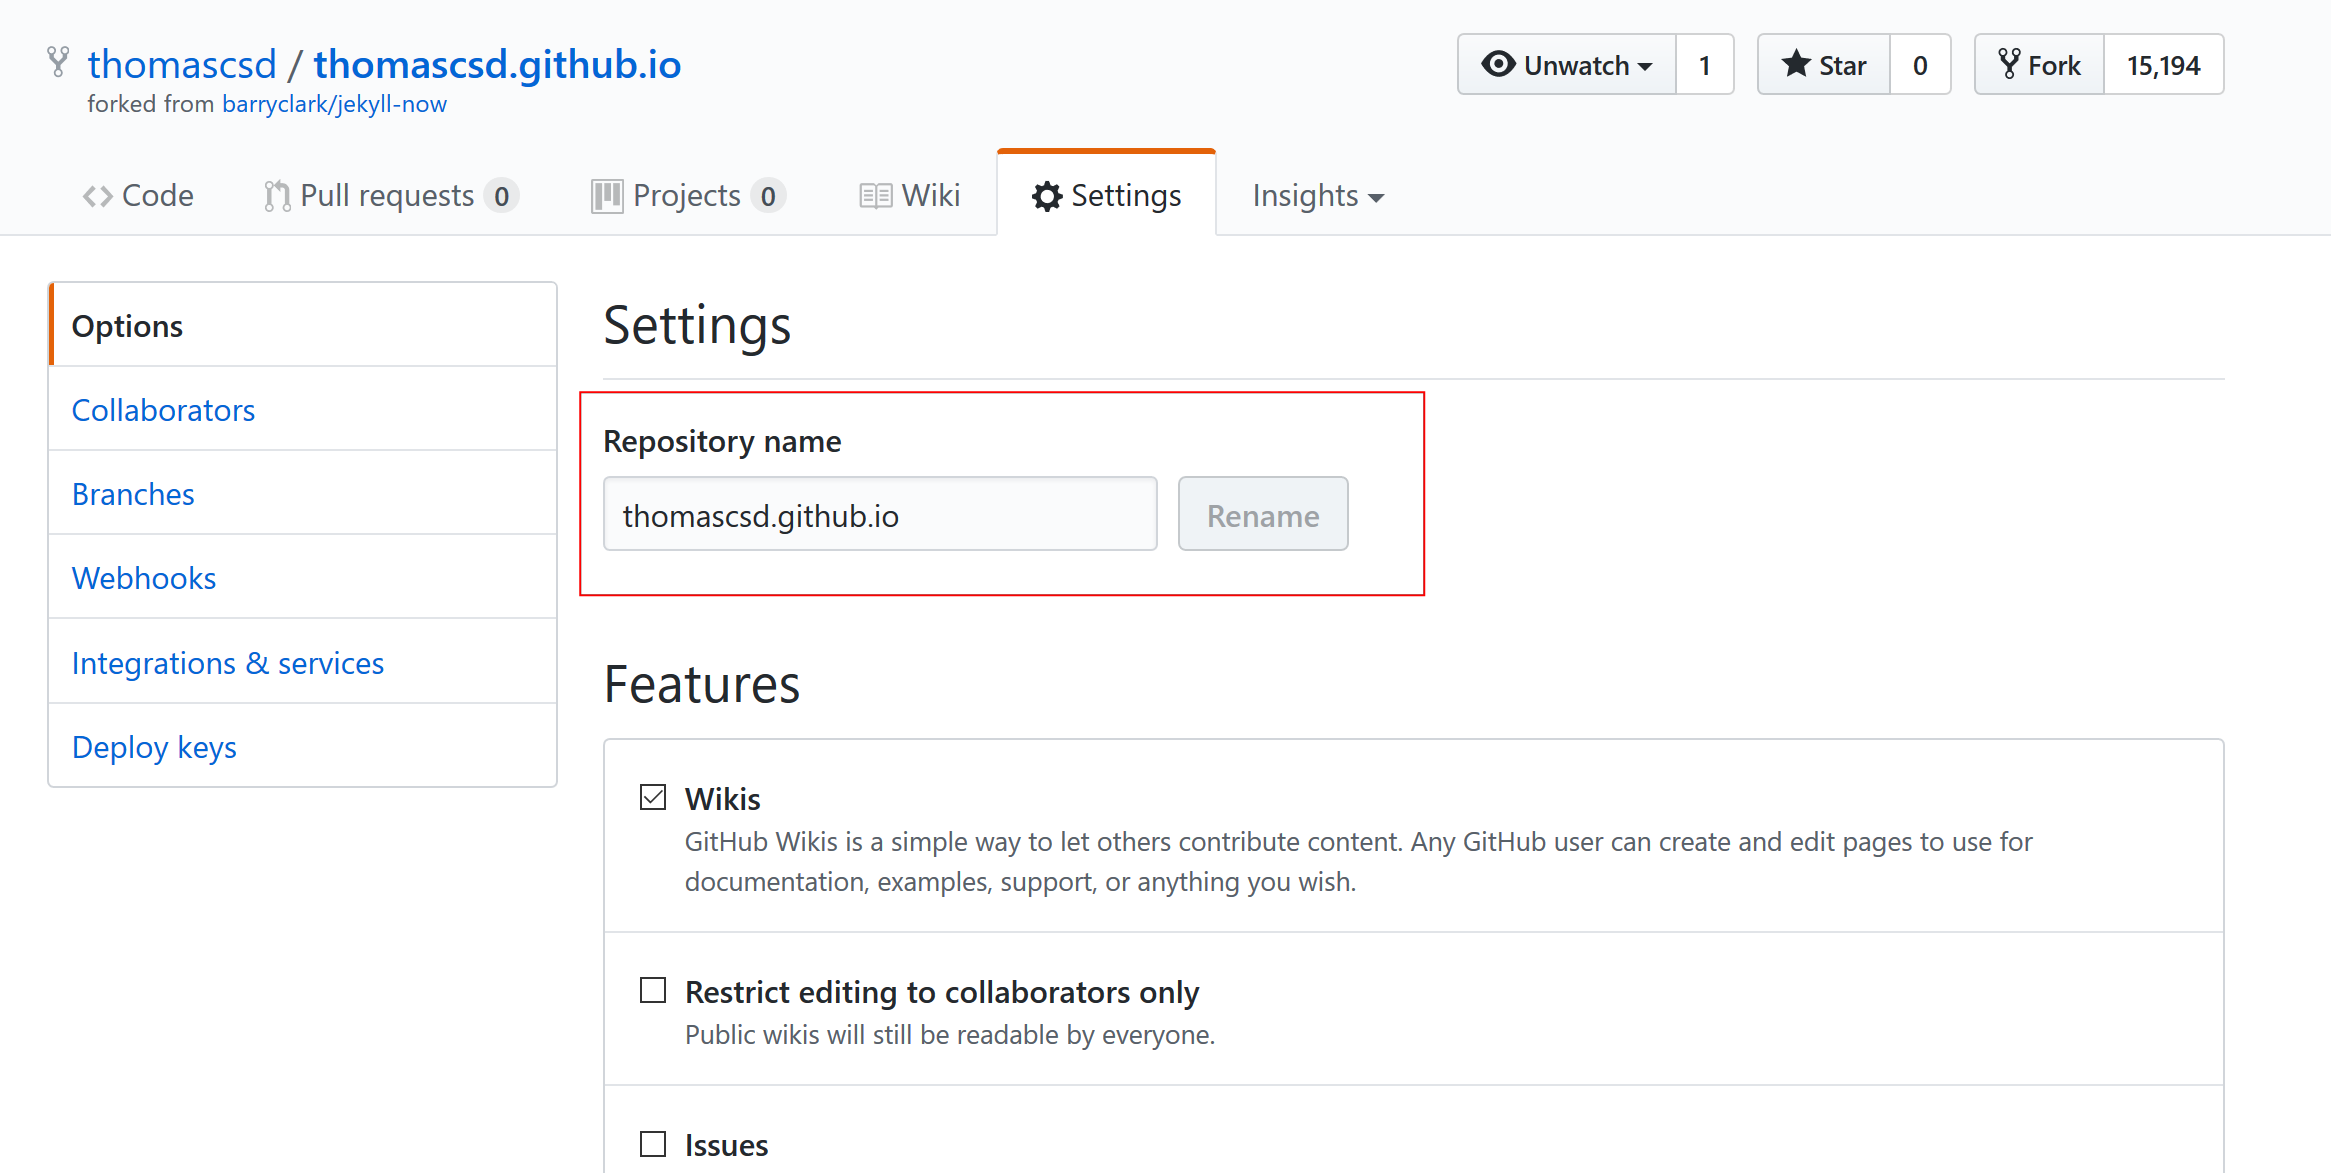Open Deploy keys settings page
Screen dimensions: 2331x1173
[x=154, y=747]
